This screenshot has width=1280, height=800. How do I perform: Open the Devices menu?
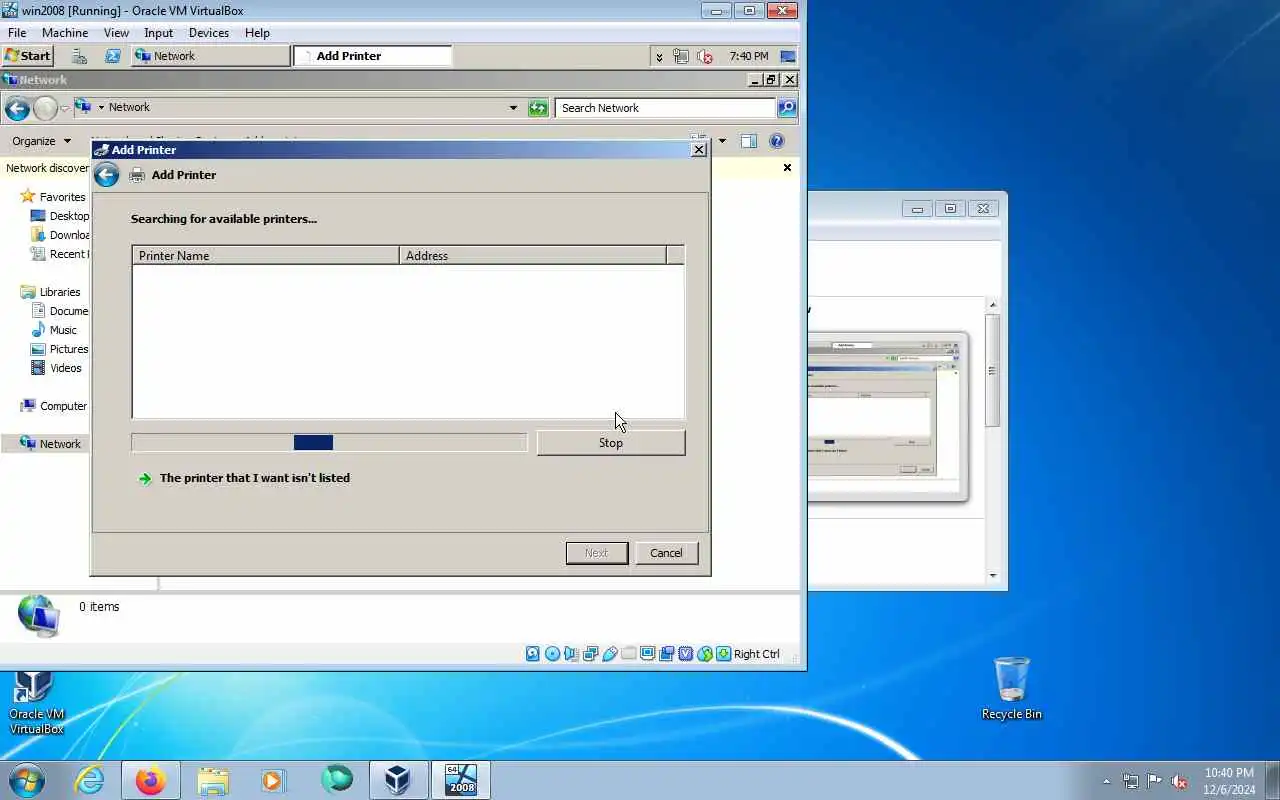coord(209,33)
